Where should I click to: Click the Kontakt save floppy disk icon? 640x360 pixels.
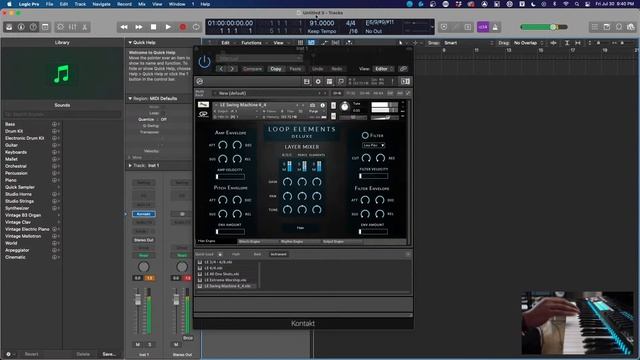point(307,82)
